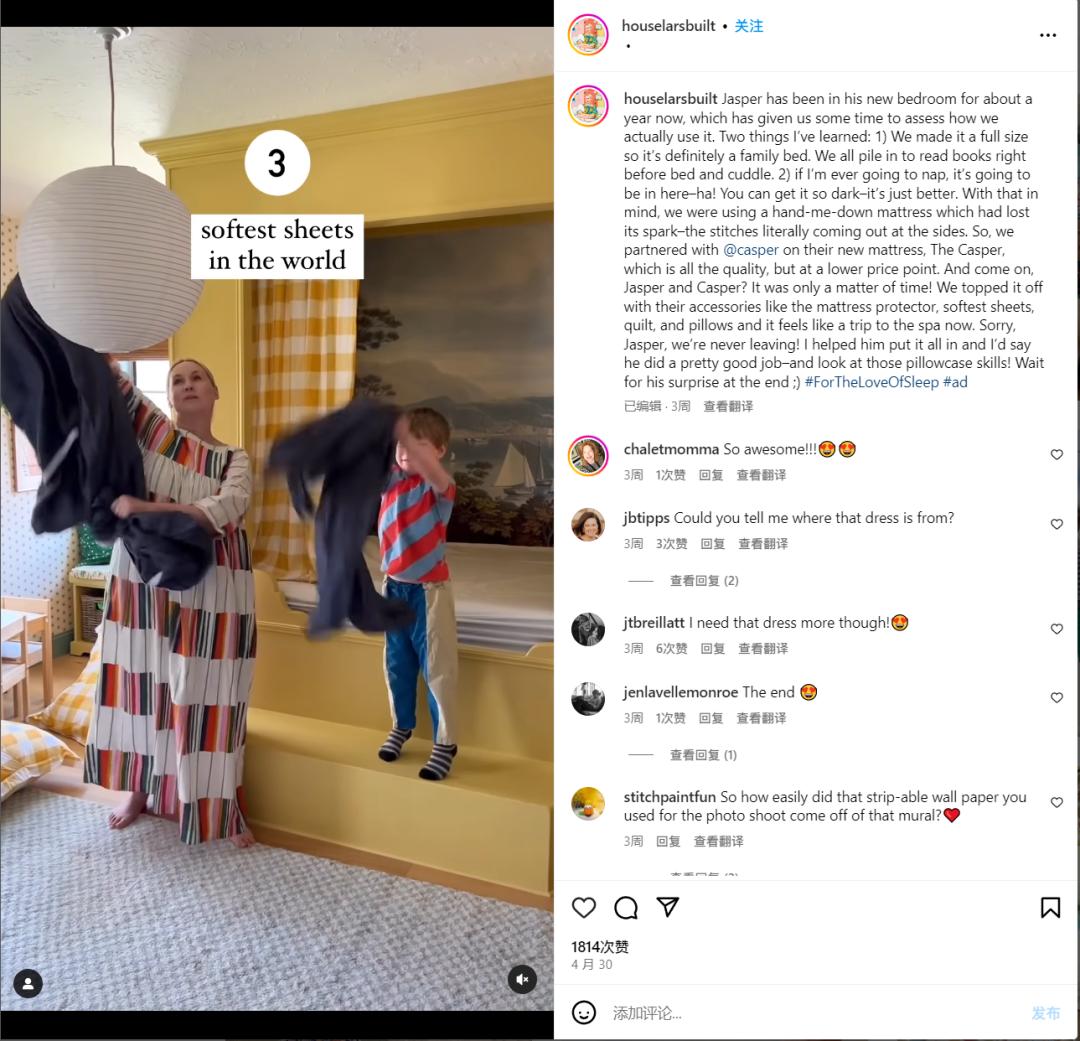The image size is (1080, 1041).
Task: Open the @casper mention link
Action: tap(751, 250)
